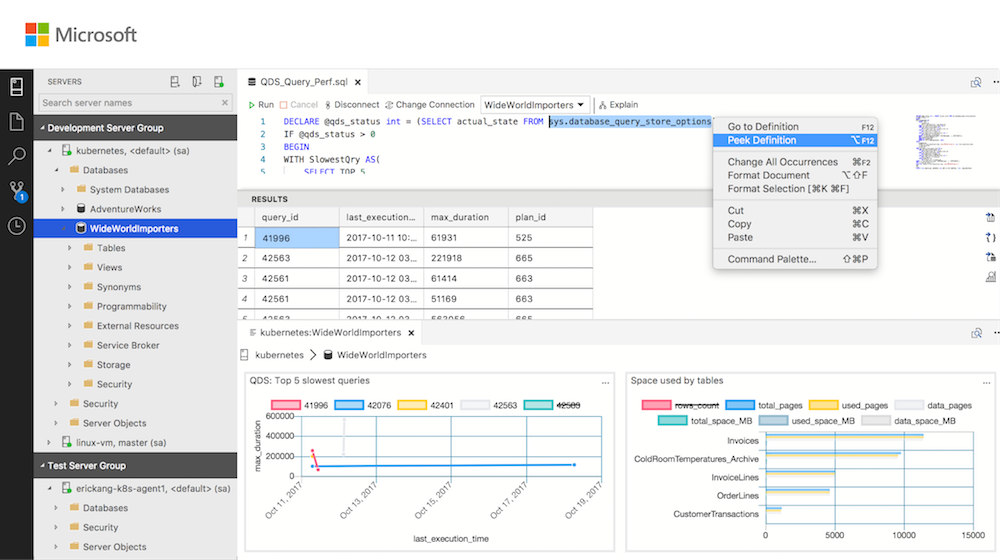This screenshot has width=1000, height=560.
Task: Toggle the 42076 legend swatch
Action: click(349, 405)
